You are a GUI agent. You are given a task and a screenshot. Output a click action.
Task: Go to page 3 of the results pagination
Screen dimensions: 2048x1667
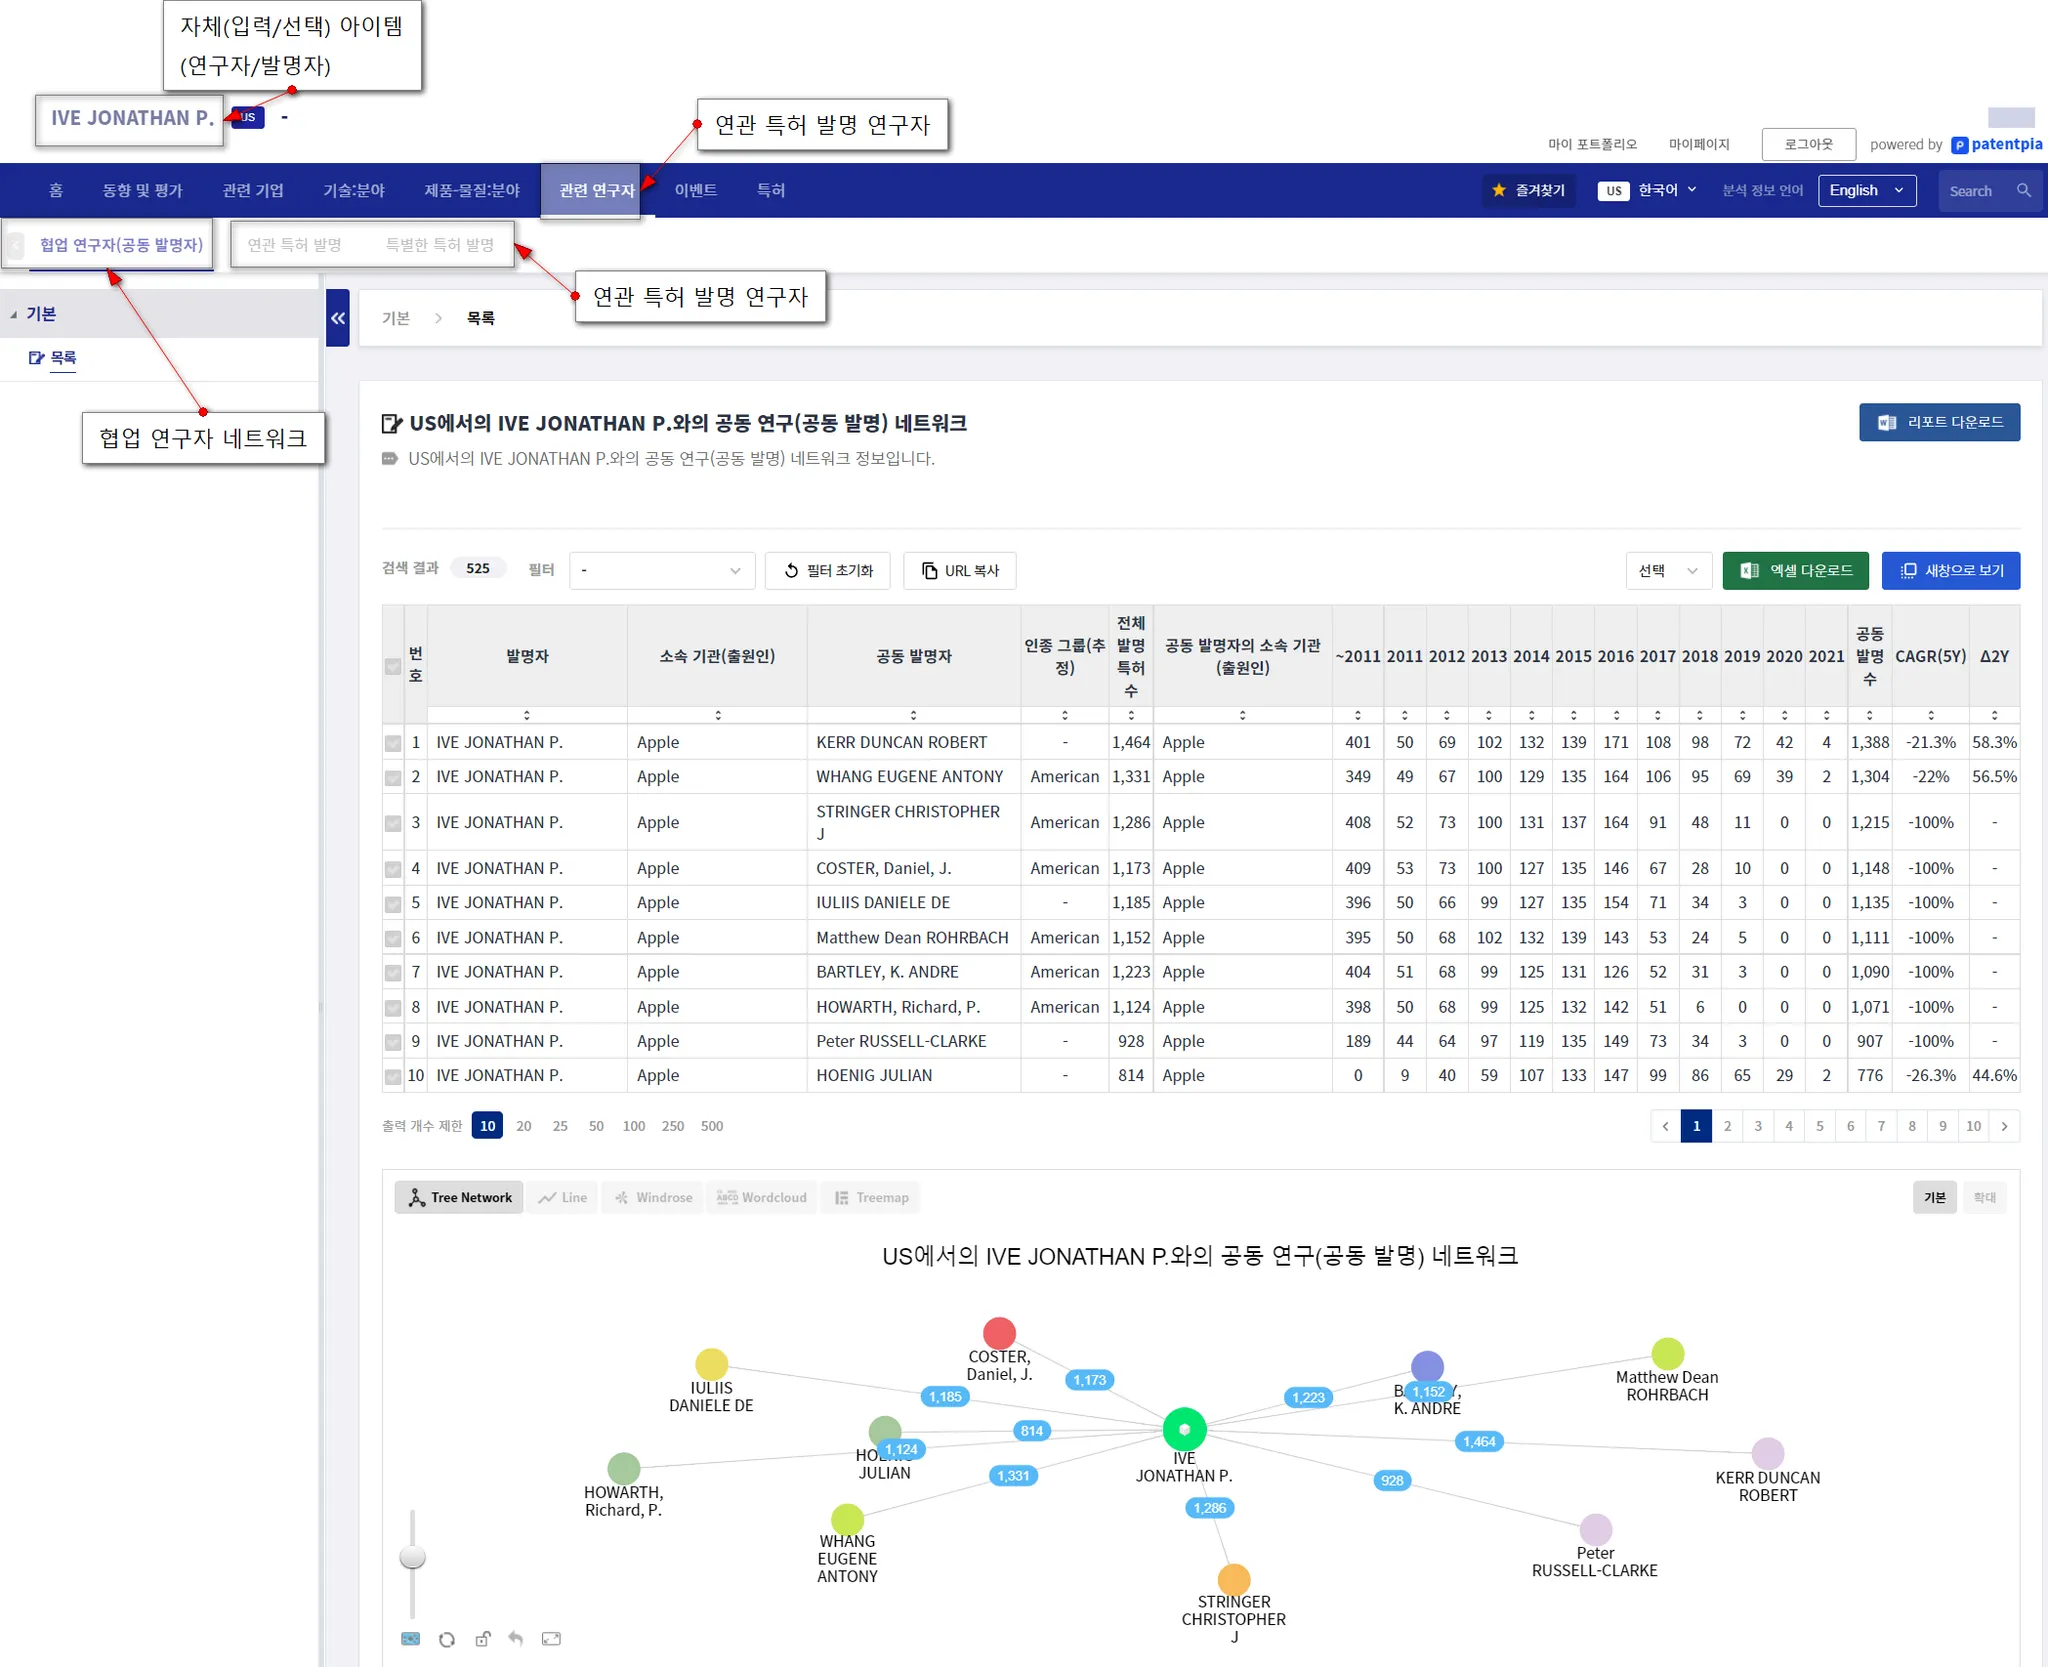pos(1758,1126)
